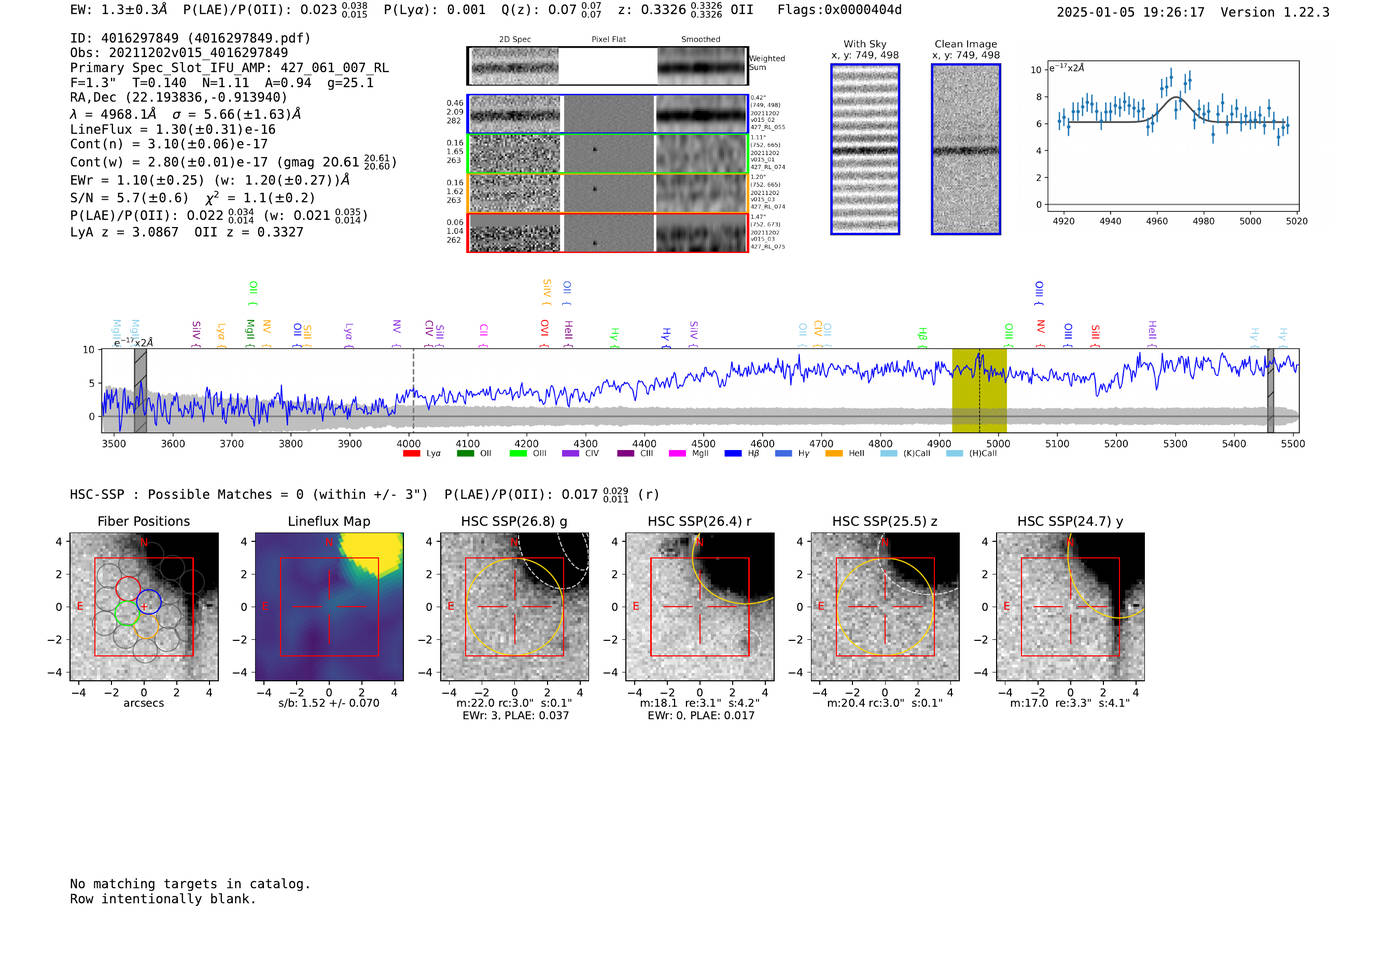Select the orange HeII legend swatch

pos(834,453)
